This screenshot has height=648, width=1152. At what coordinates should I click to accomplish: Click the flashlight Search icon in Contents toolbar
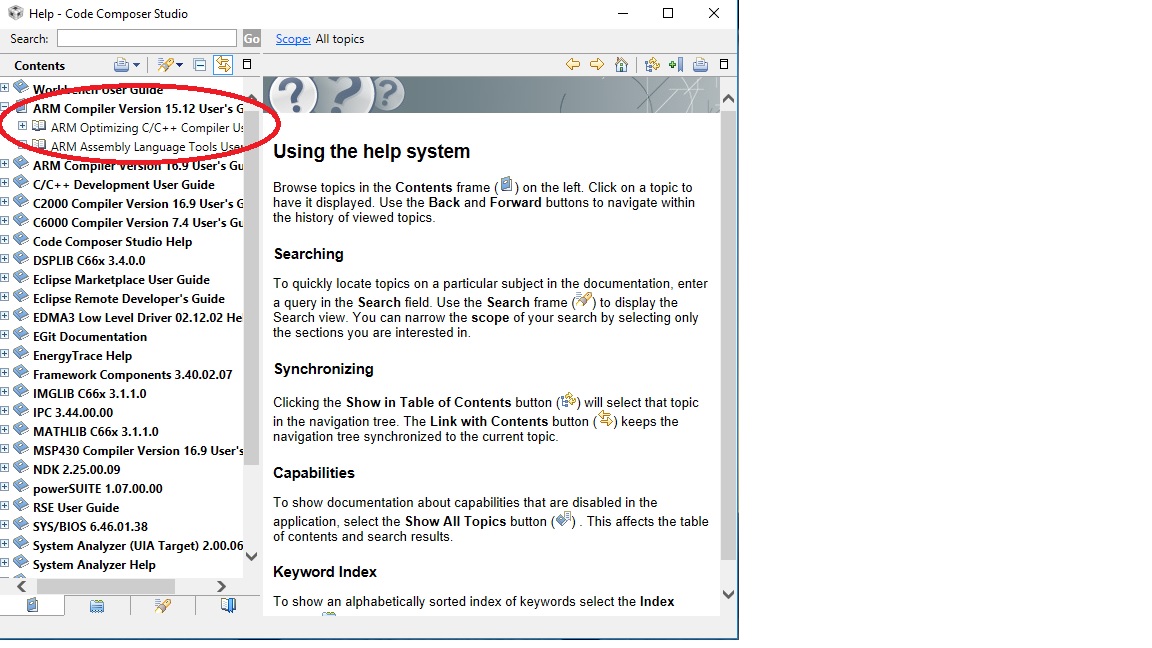(165, 65)
